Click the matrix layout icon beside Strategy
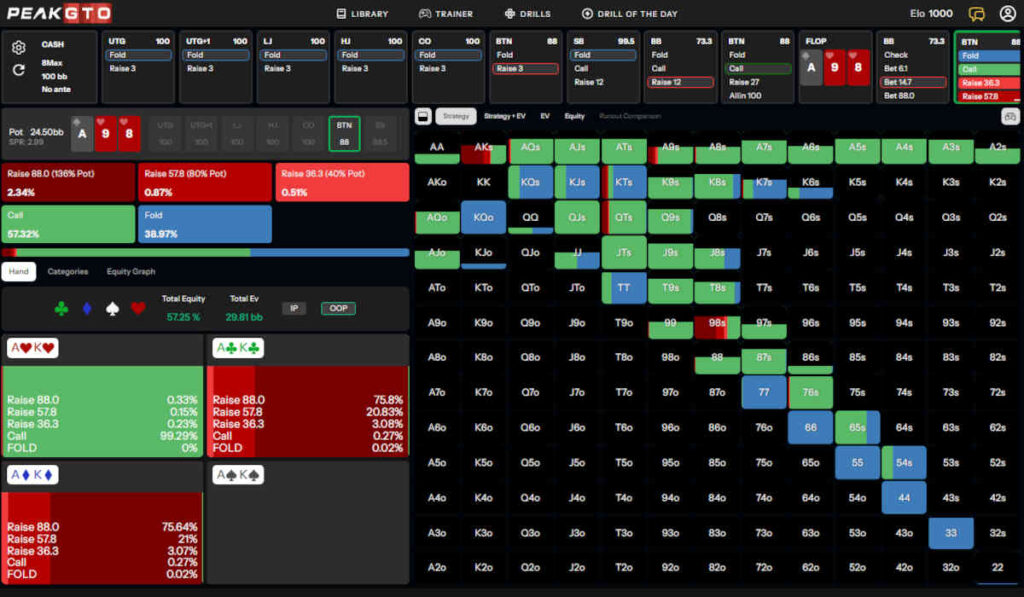This screenshot has width=1024, height=597. 423,116
